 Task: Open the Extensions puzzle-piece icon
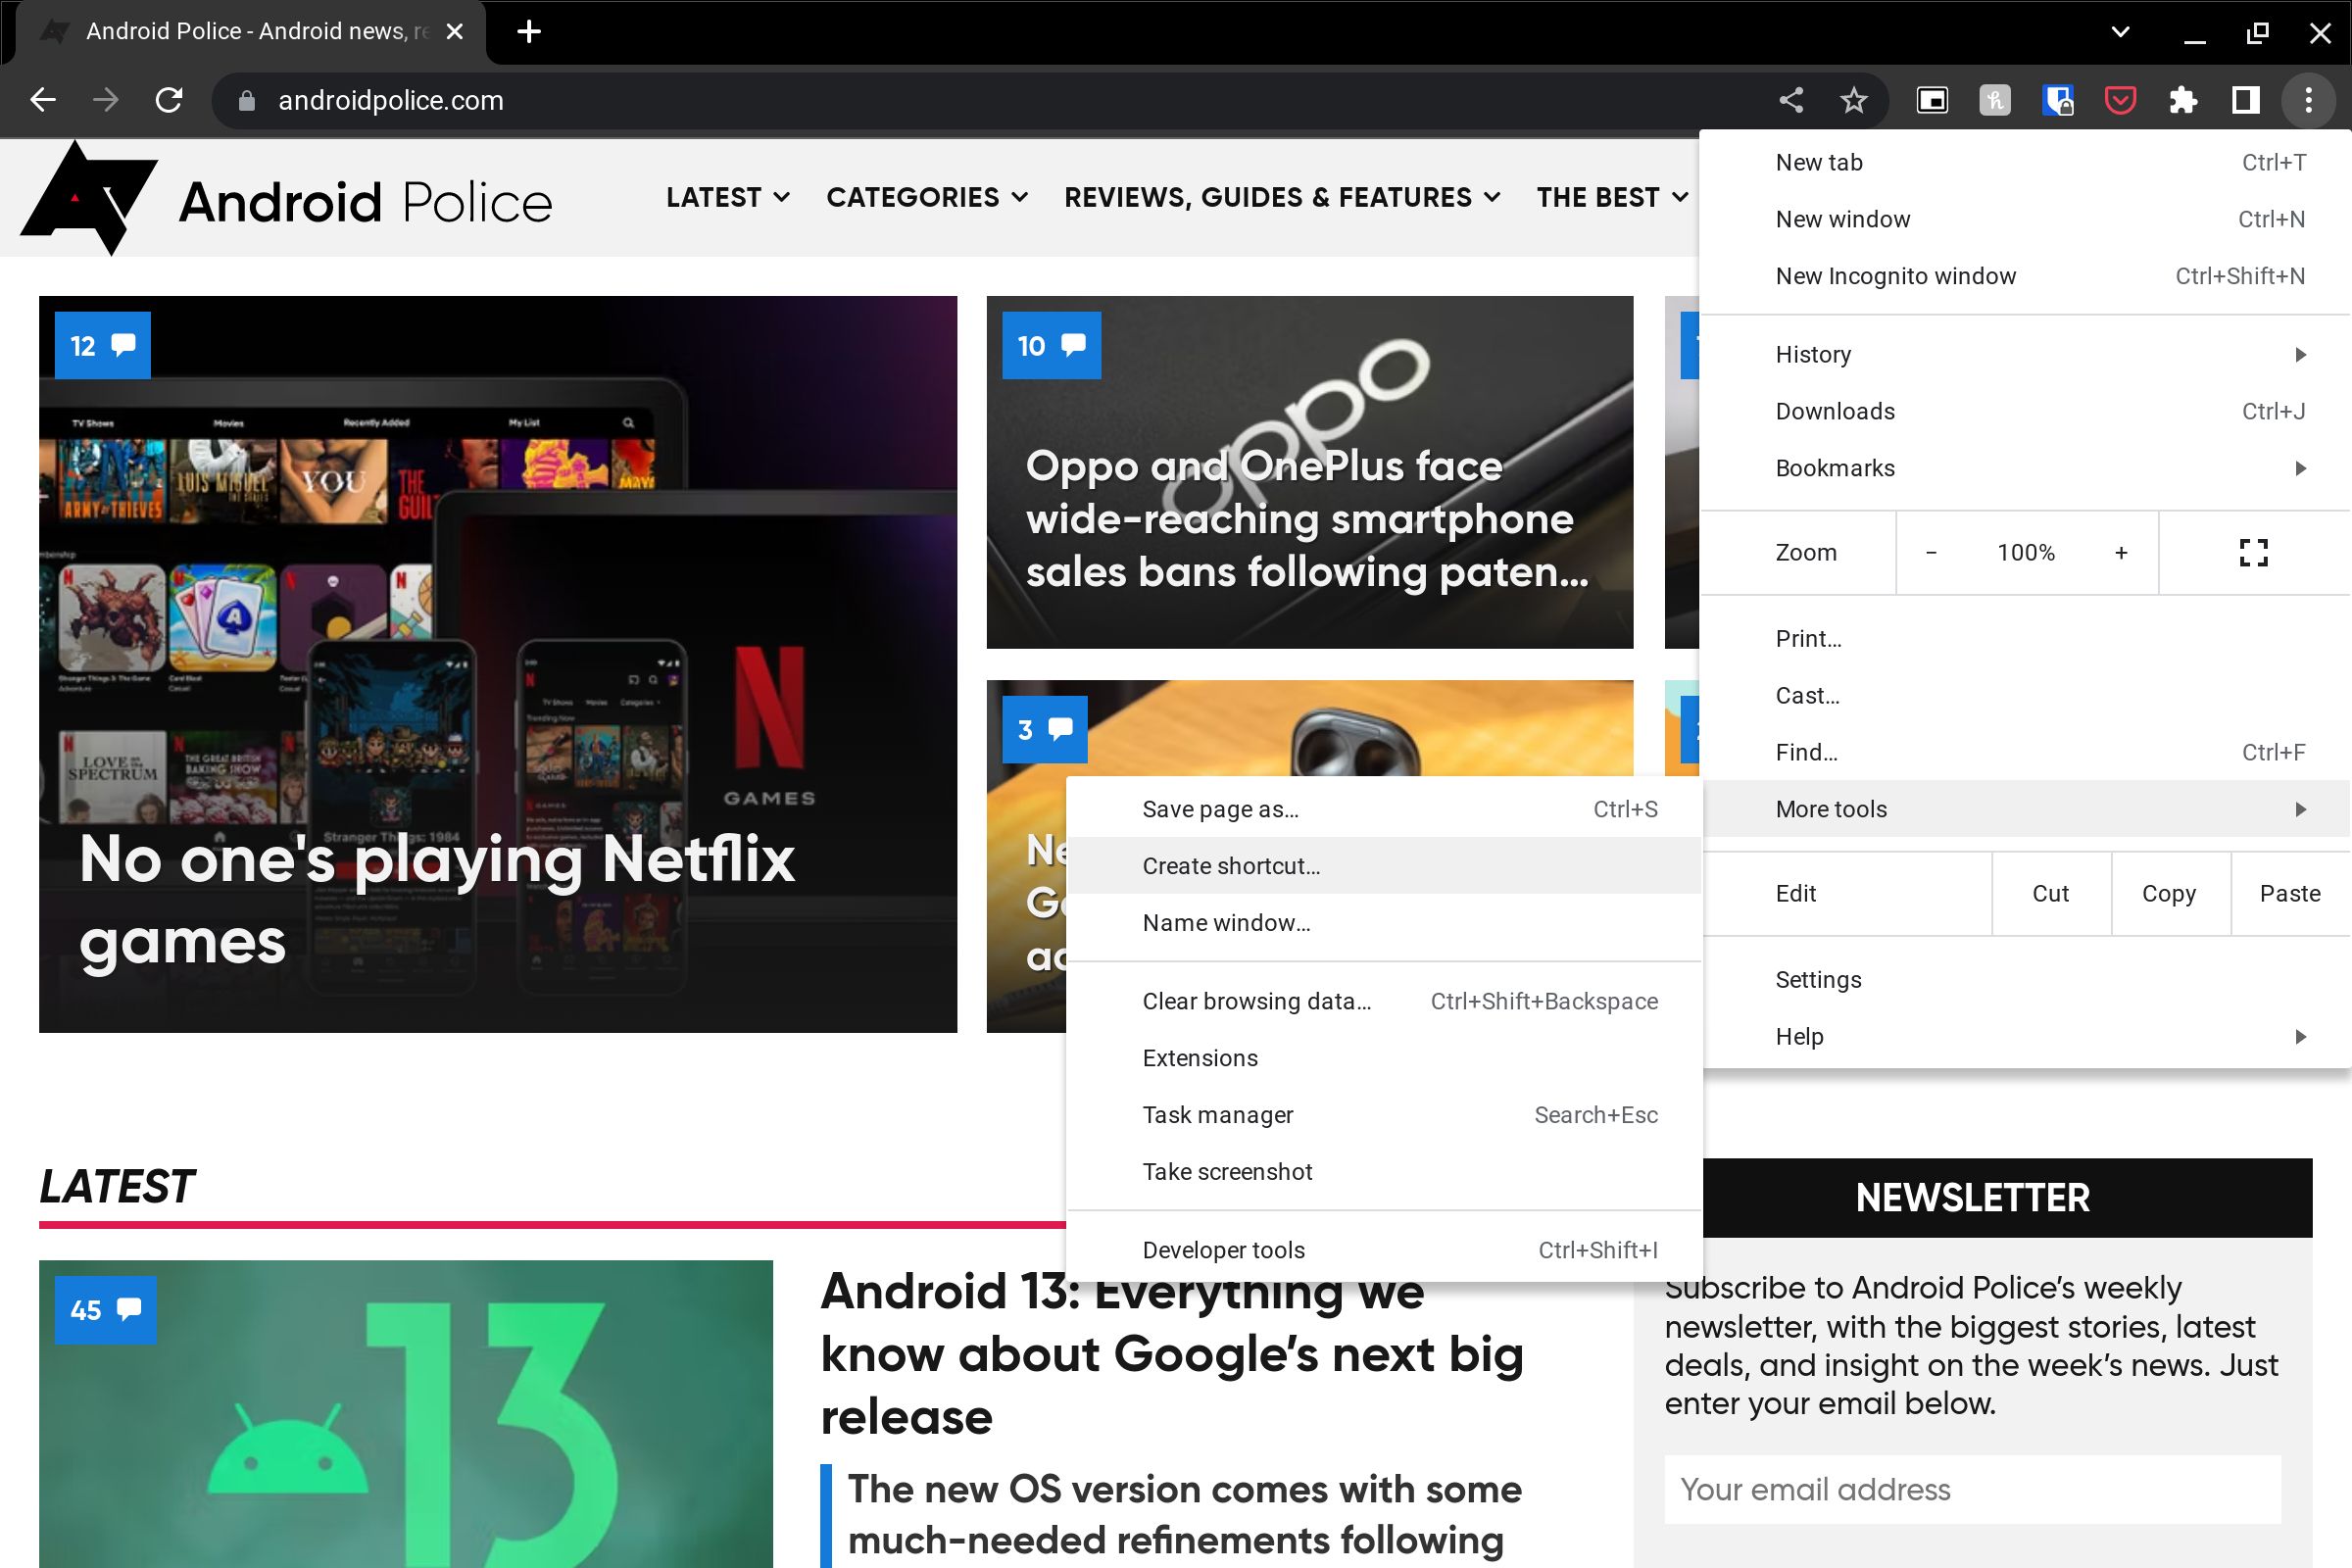coord(2184,100)
